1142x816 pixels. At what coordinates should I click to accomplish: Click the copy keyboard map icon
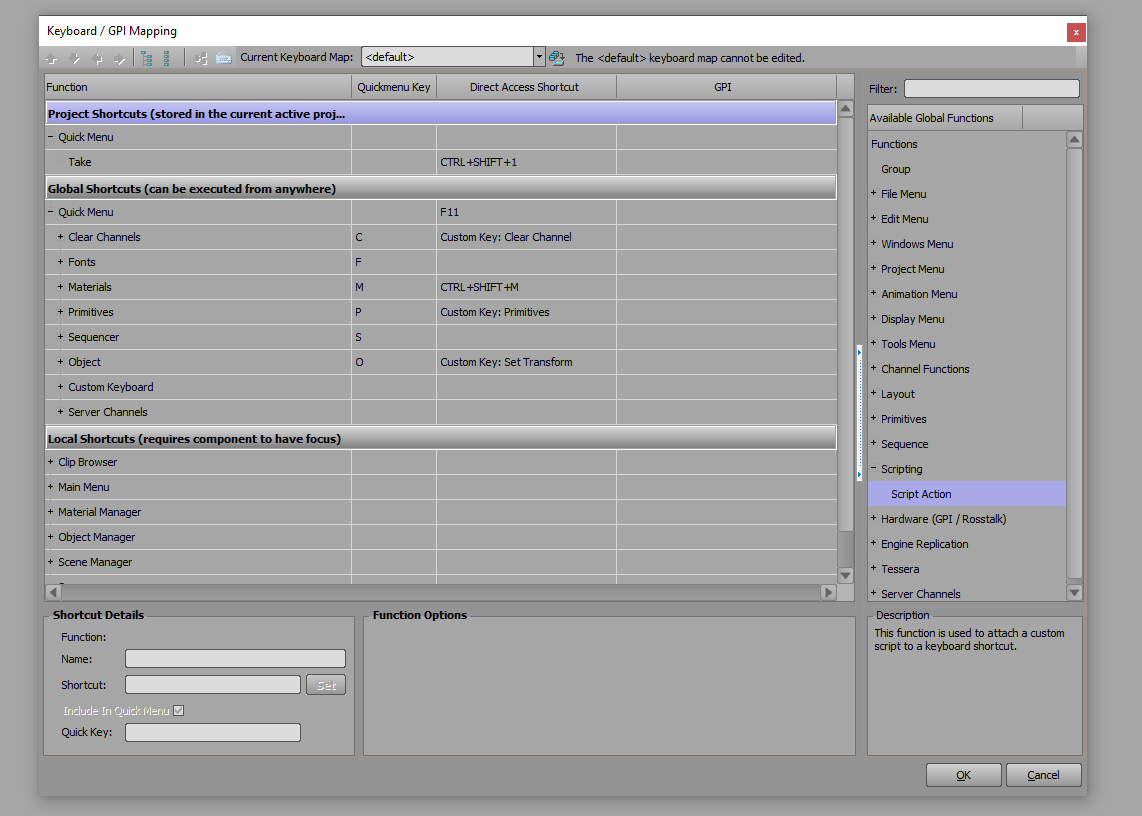[x=556, y=58]
